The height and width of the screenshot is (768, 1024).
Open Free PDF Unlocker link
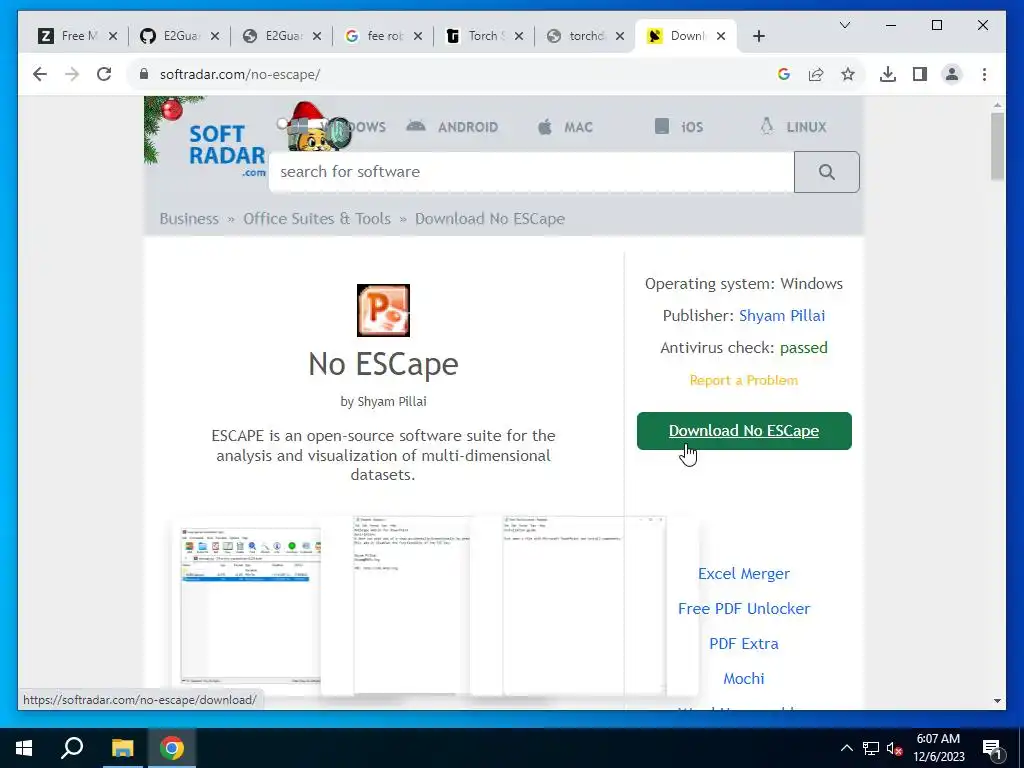(x=744, y=609)
